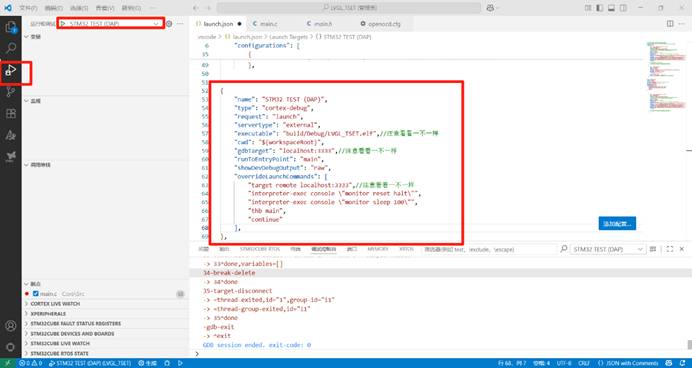Expand CORTEX LIVE WATCH section
The height and width of the screenshot is (368, 692).
[105, 304]
